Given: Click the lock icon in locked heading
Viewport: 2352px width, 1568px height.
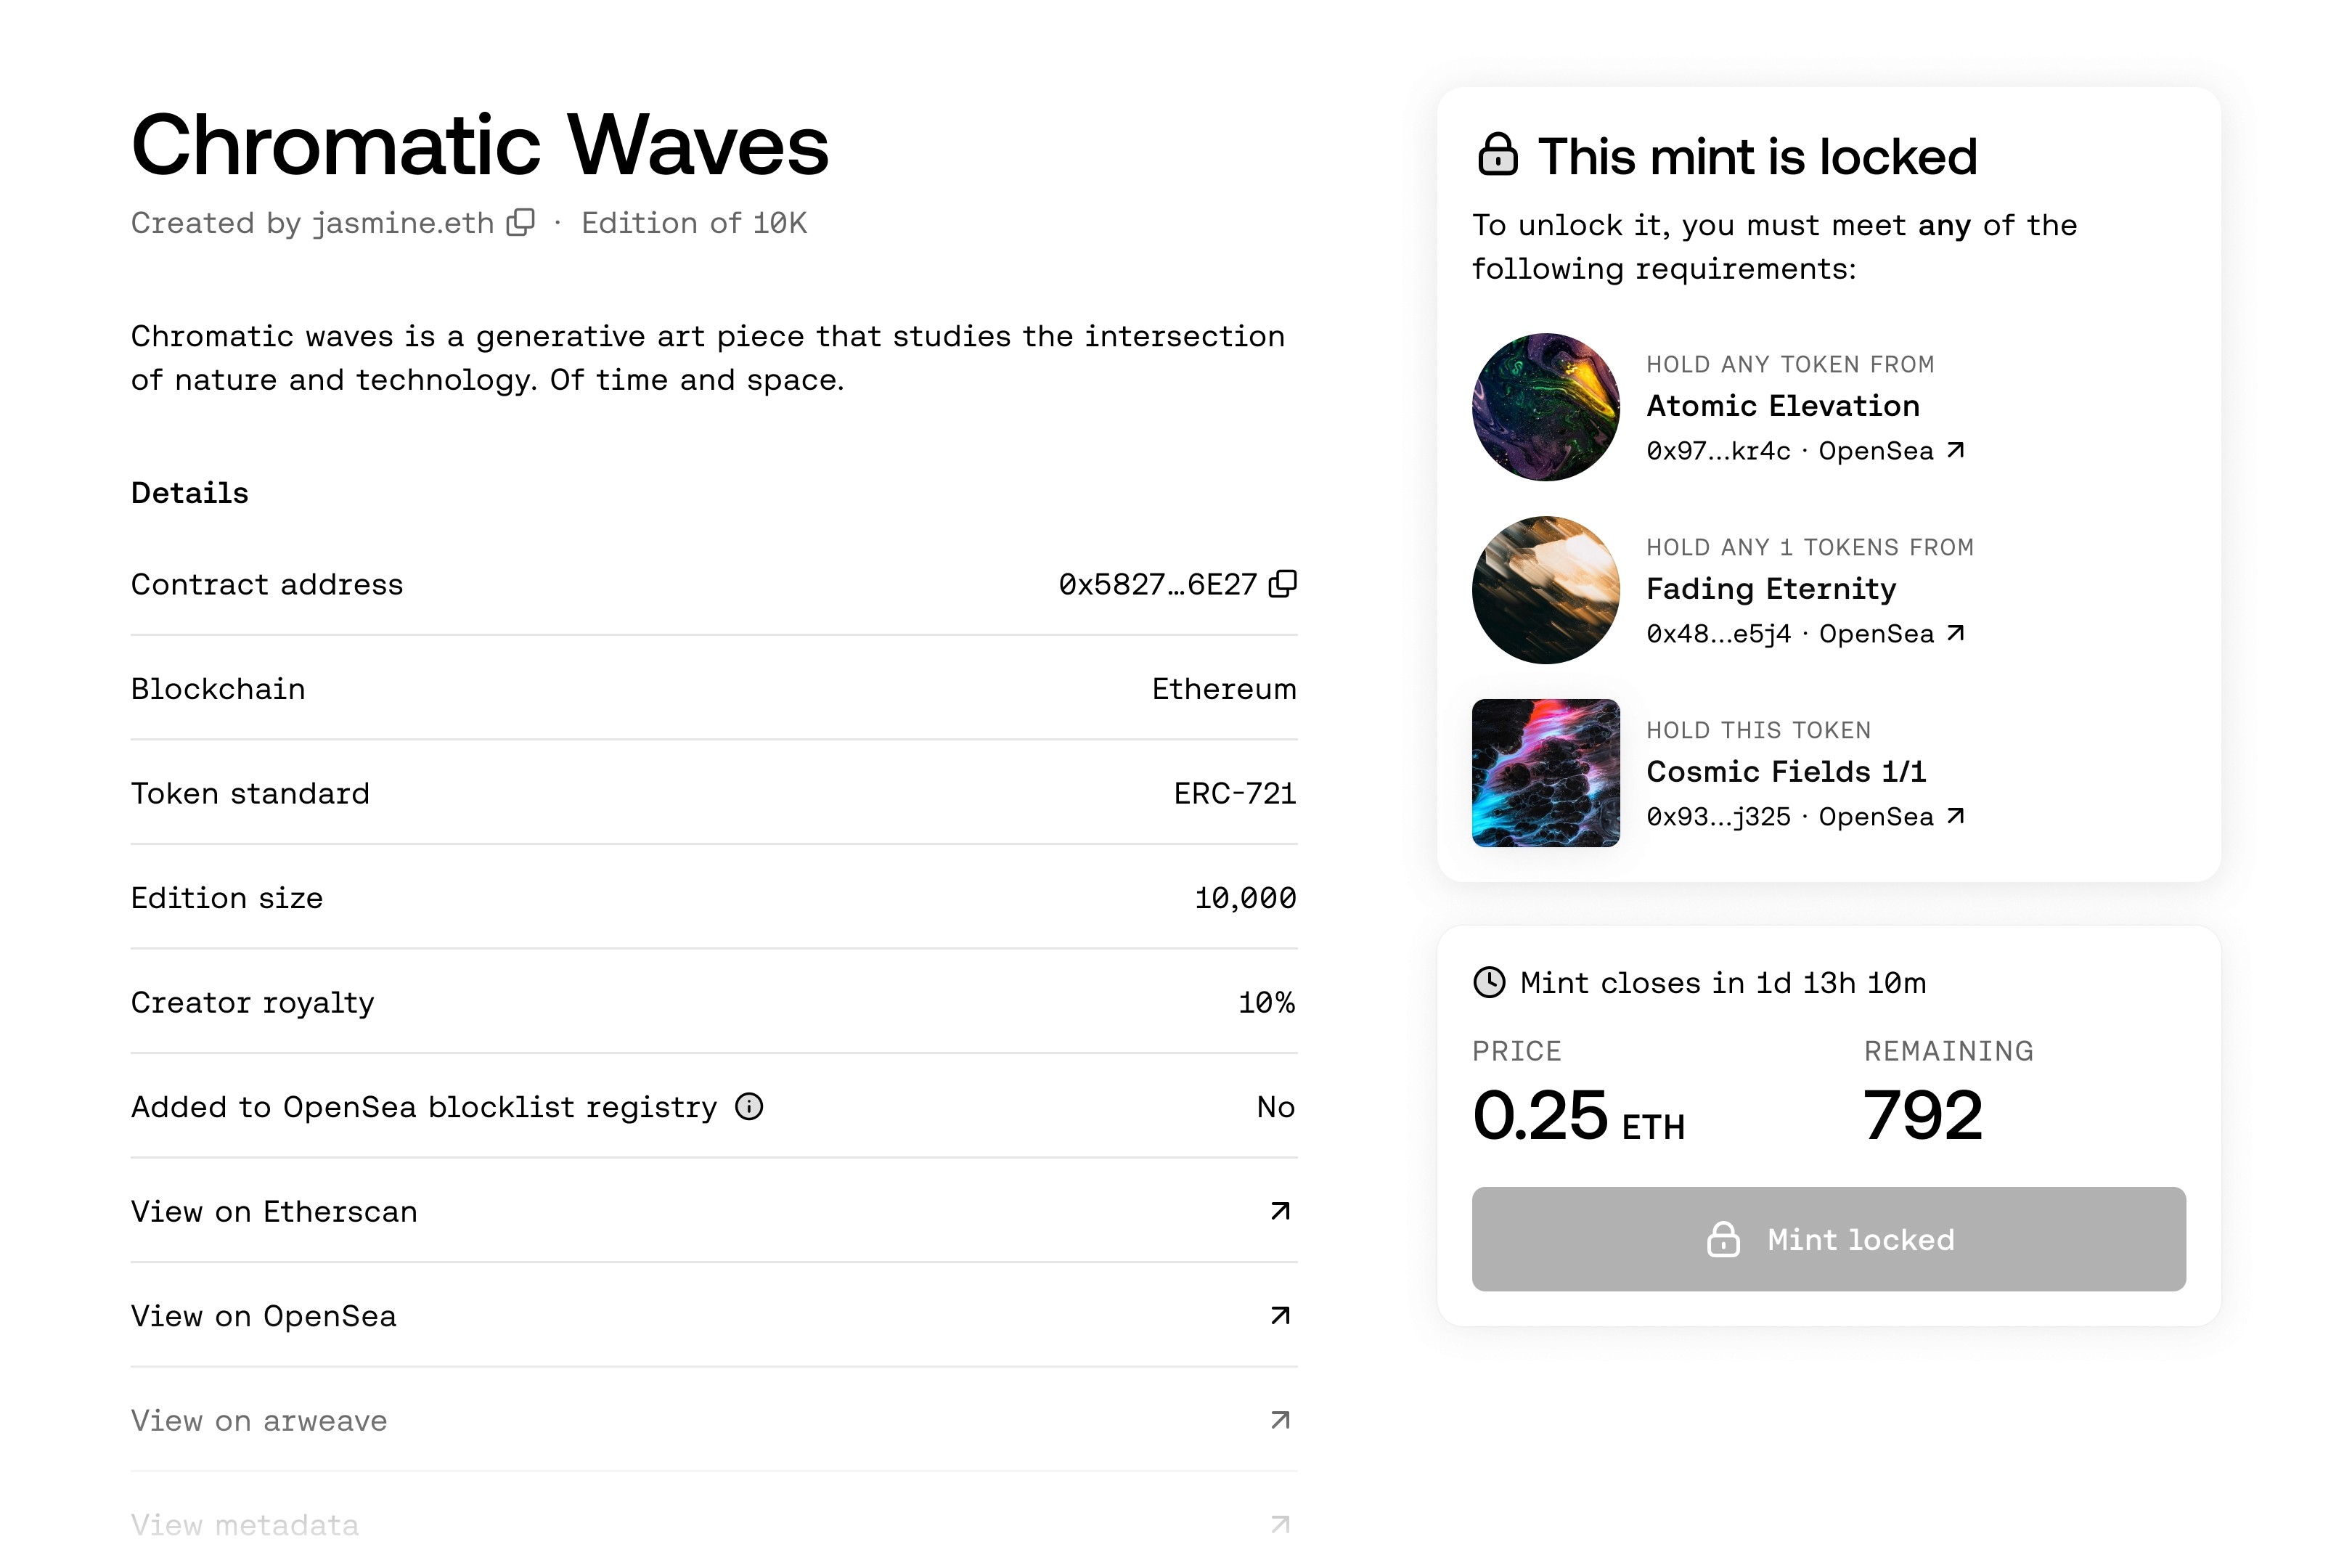Looking at the screenshot, I should click(x=1497, y=155).
